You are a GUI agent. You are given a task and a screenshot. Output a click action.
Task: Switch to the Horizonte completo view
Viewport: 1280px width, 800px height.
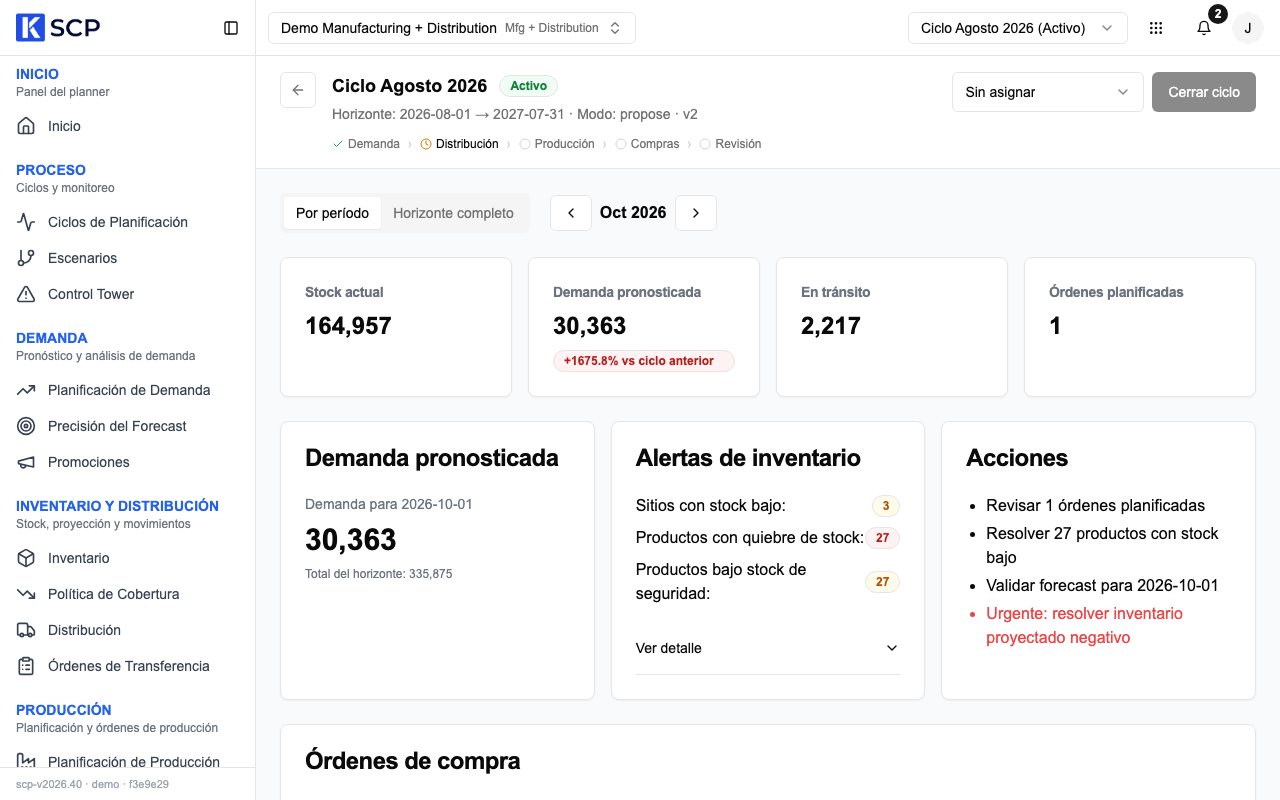(x=453, y=213)
